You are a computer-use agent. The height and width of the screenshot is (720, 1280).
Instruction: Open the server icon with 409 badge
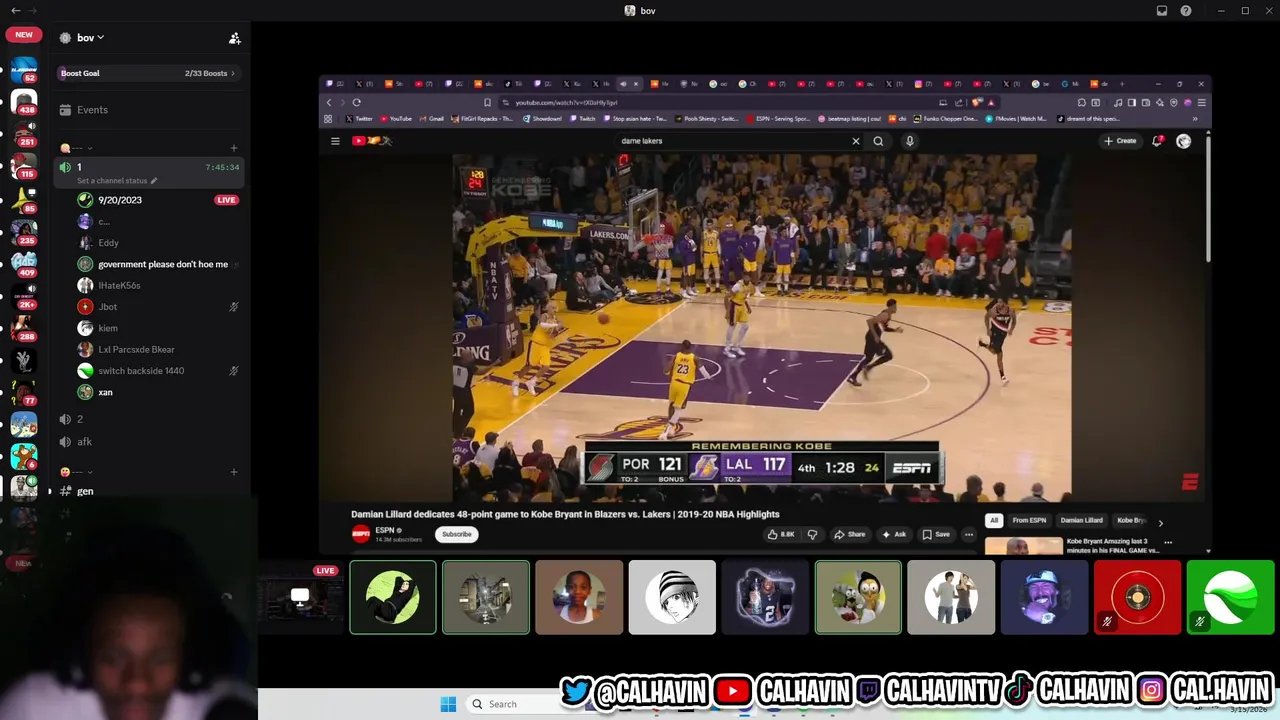[24, 264]
